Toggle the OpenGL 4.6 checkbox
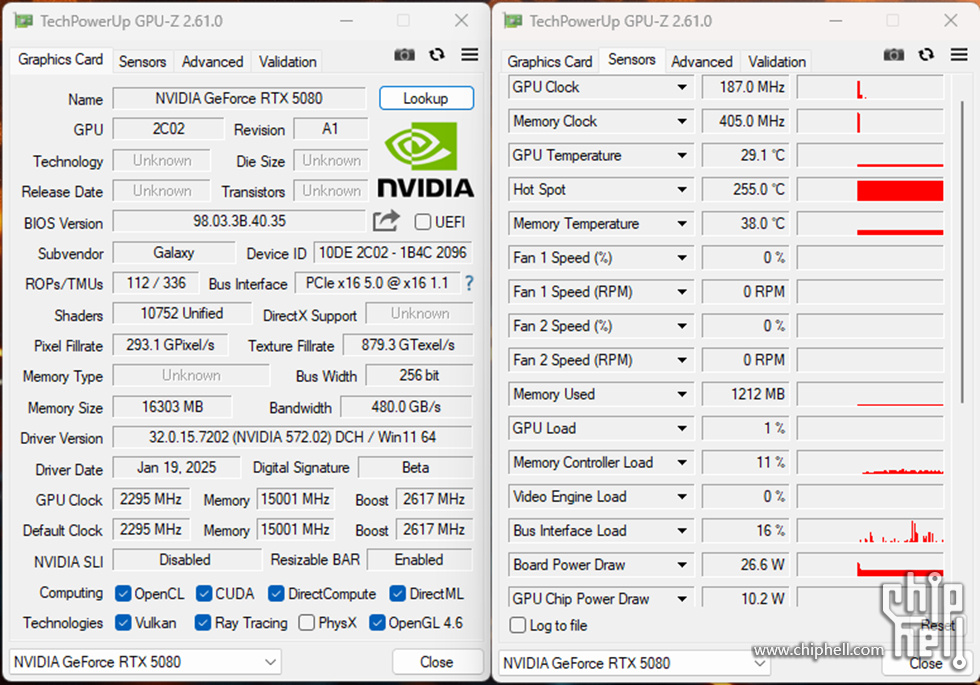 377,622
